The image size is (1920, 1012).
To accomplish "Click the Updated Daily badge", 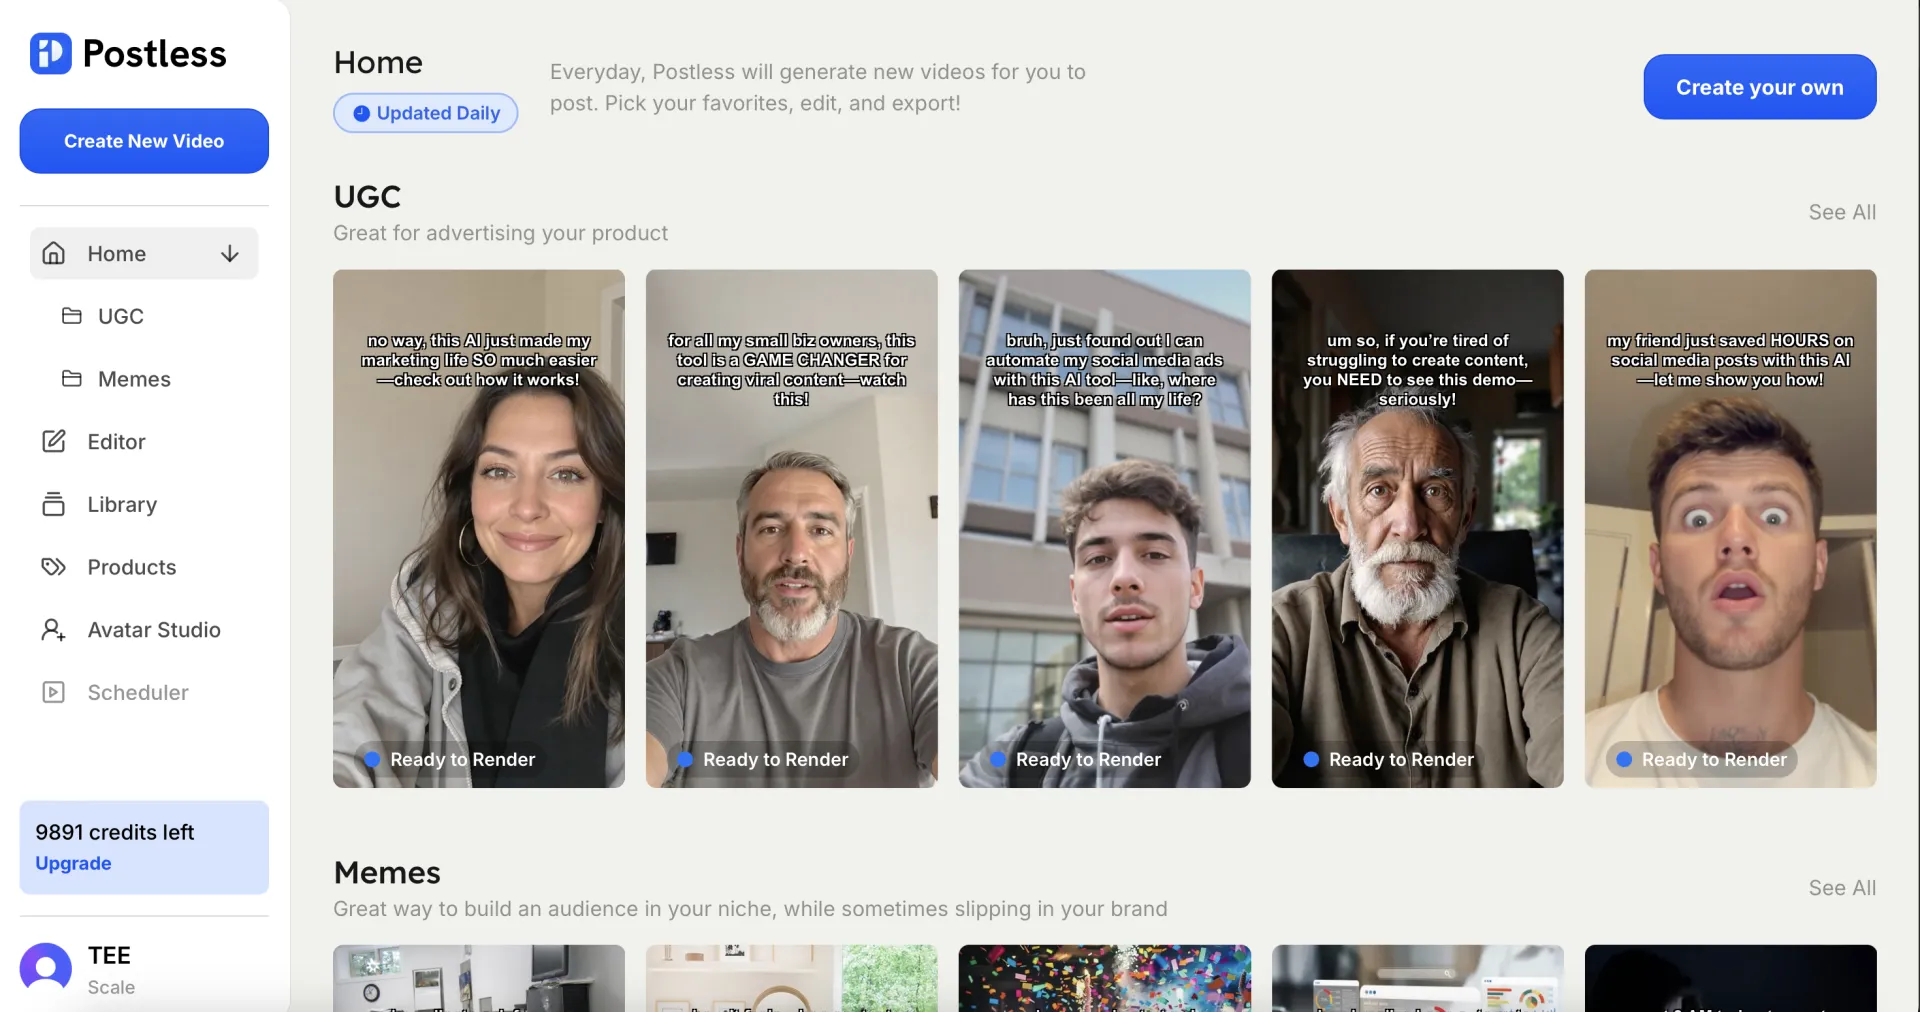I will tap(425, 113).
